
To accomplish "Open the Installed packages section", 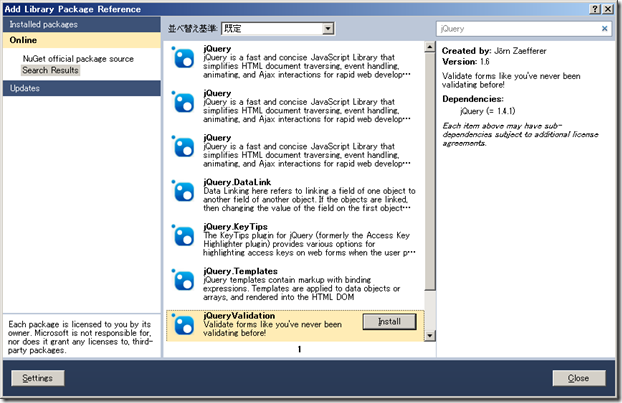I will 82,24.
